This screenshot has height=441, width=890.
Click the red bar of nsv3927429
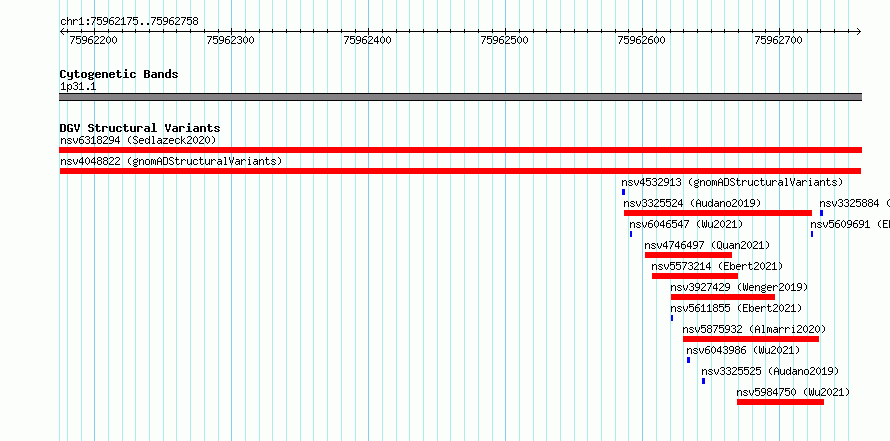[723, 297]
